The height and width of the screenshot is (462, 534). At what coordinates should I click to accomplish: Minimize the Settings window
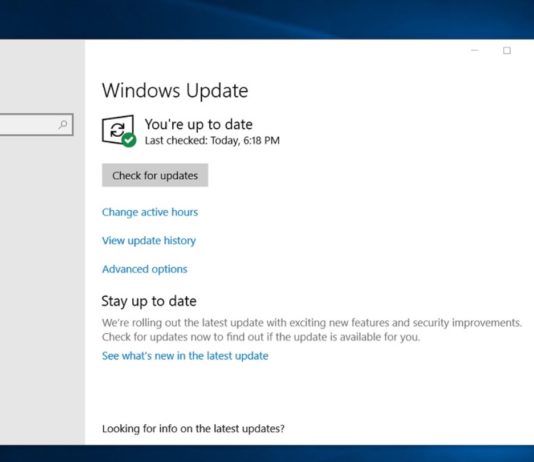coord(475,50)
